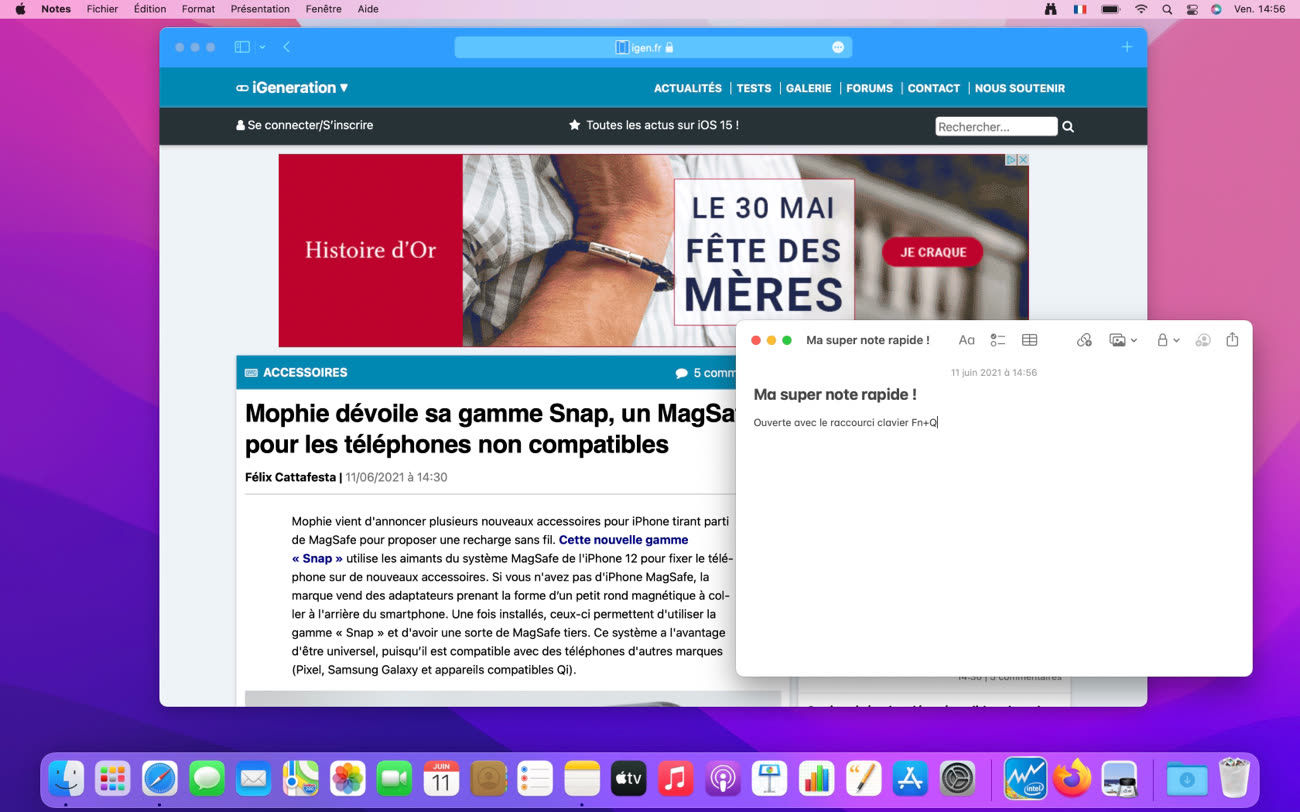Insert a table in the quick note
Screen dimensions: 1300x812
tap(1029, 340)
